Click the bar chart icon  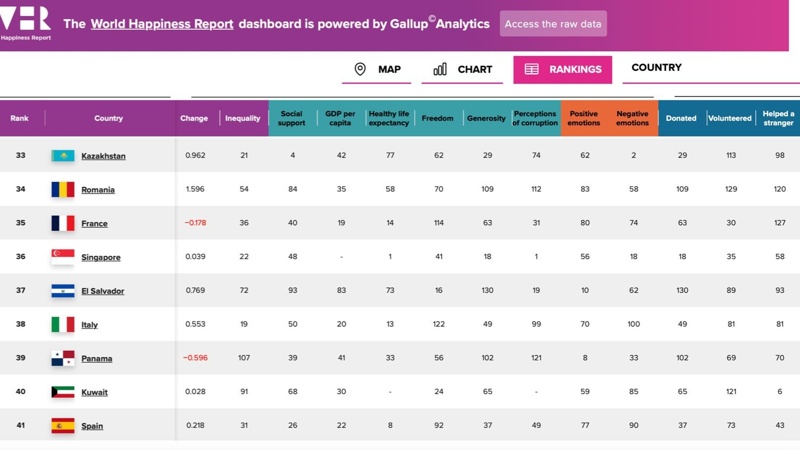(x=440, y=69)
